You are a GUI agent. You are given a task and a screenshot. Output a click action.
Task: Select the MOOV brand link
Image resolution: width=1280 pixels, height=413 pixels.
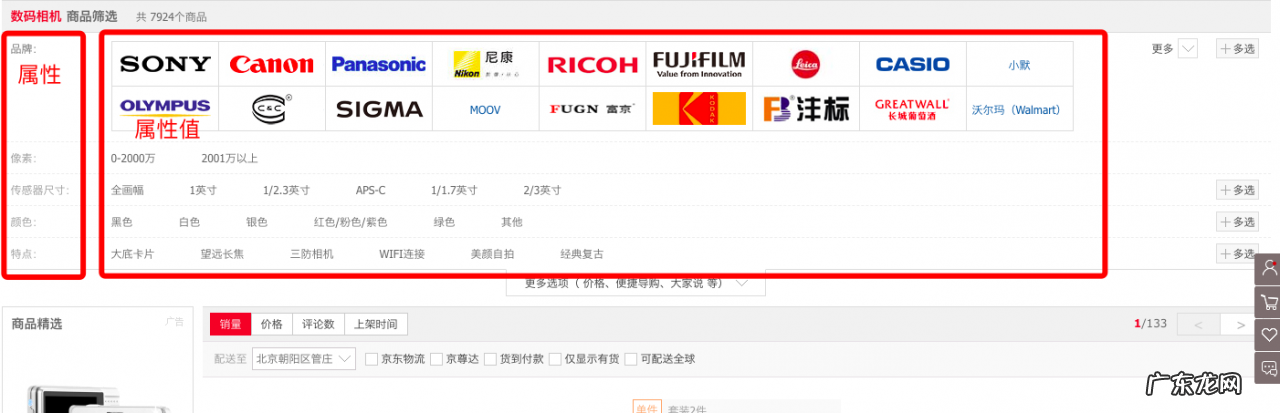[486, 110]
